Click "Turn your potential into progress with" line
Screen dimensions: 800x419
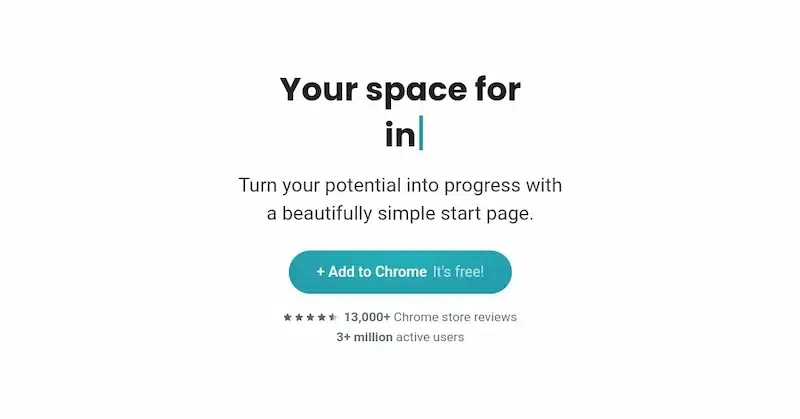[x=400, y=185]
